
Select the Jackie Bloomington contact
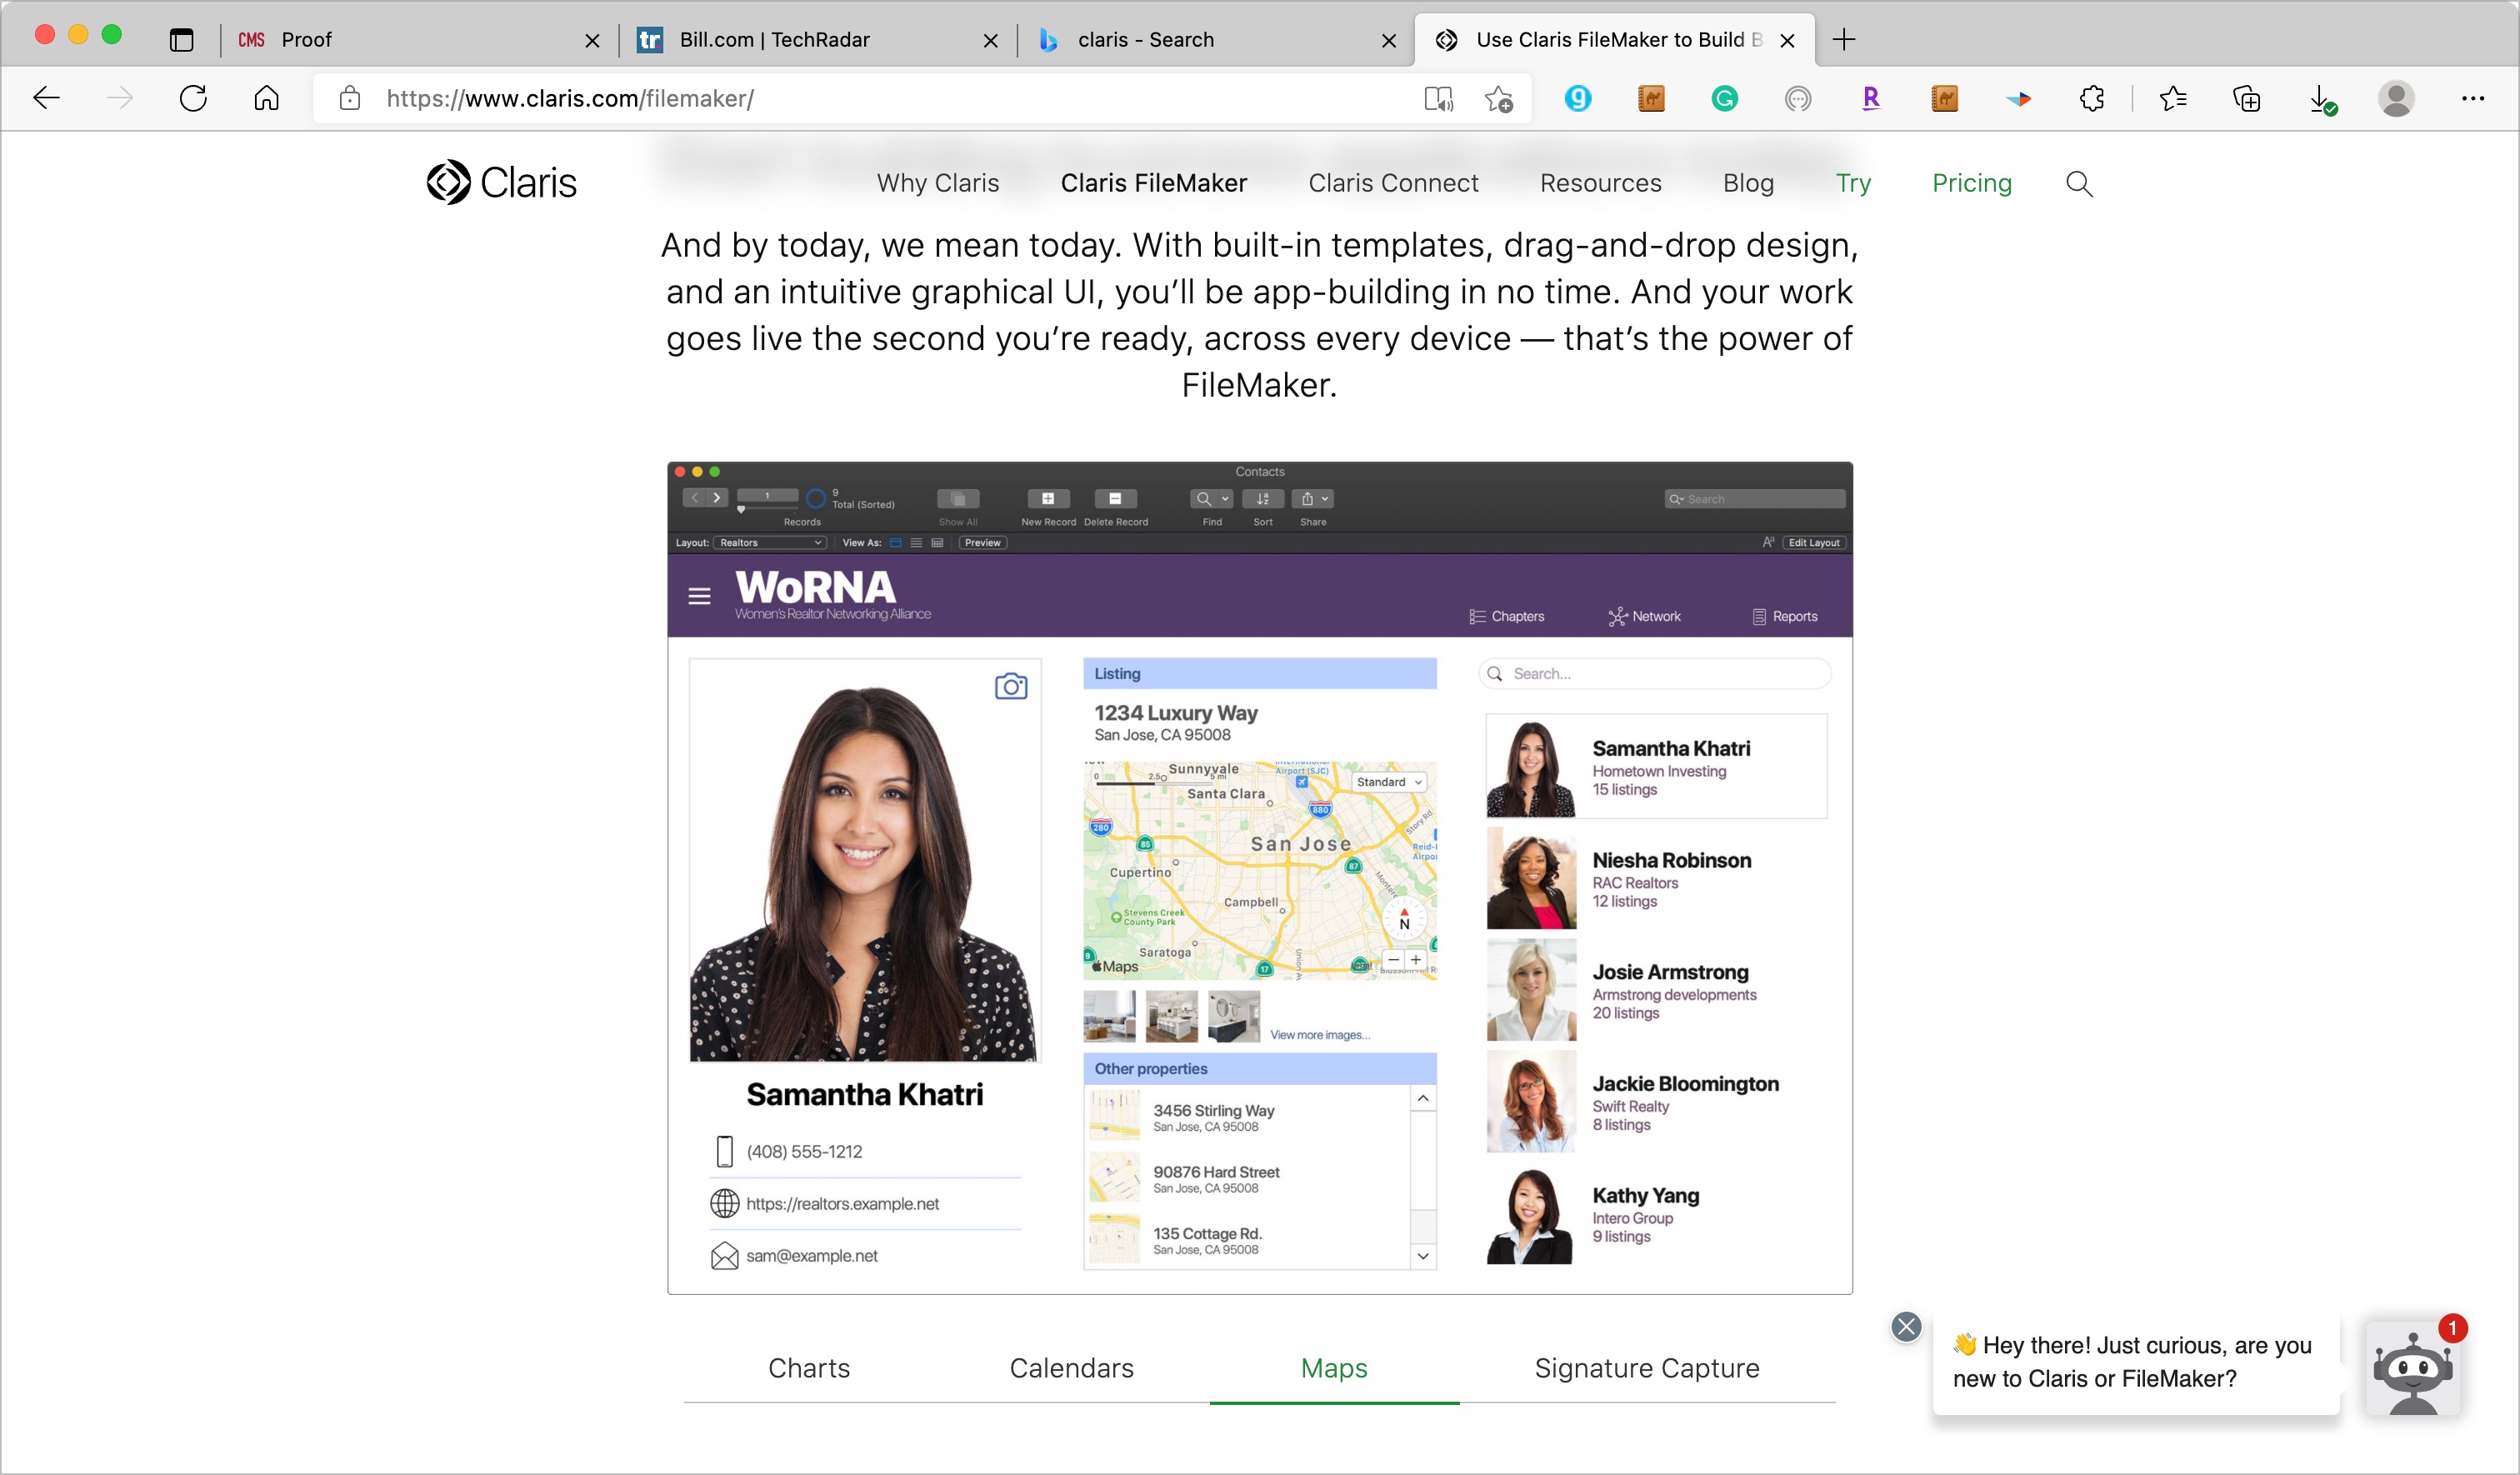tap(1656, 1102)
